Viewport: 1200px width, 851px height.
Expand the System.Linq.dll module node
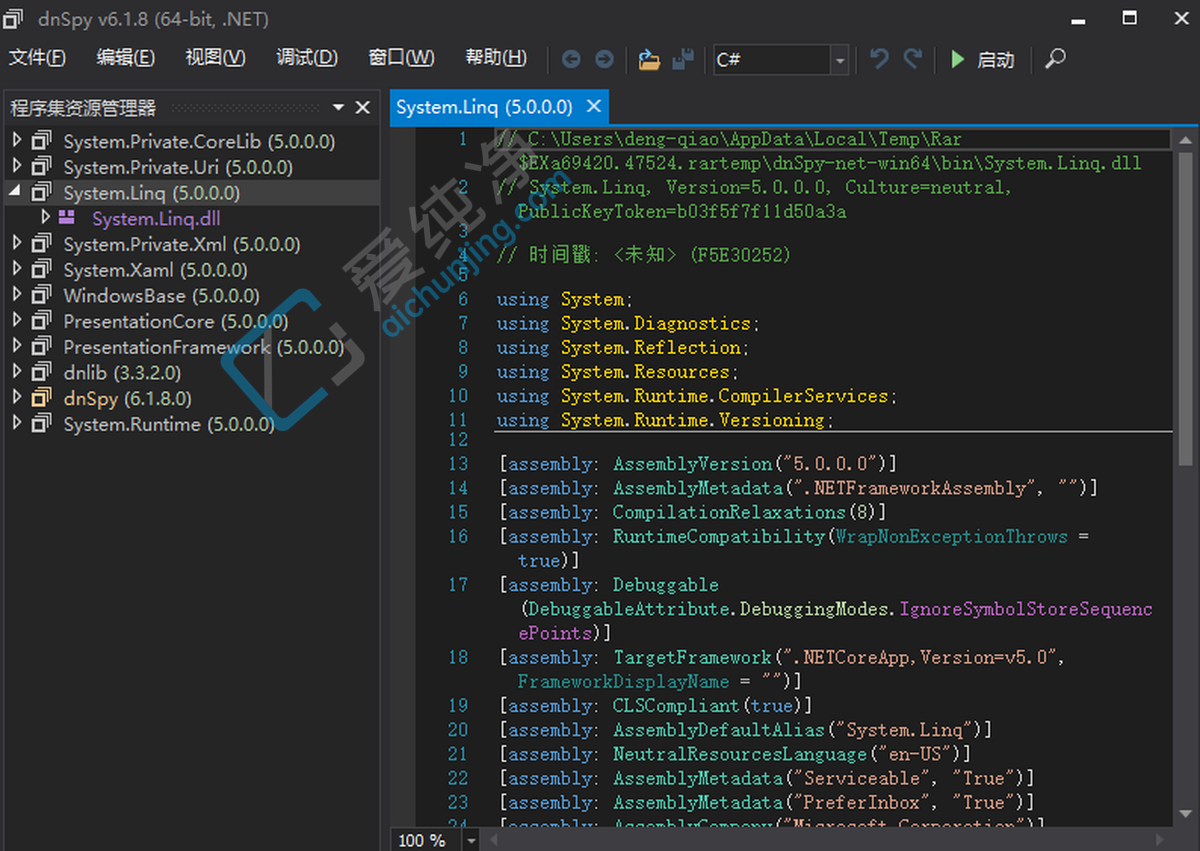coord(45,218)
